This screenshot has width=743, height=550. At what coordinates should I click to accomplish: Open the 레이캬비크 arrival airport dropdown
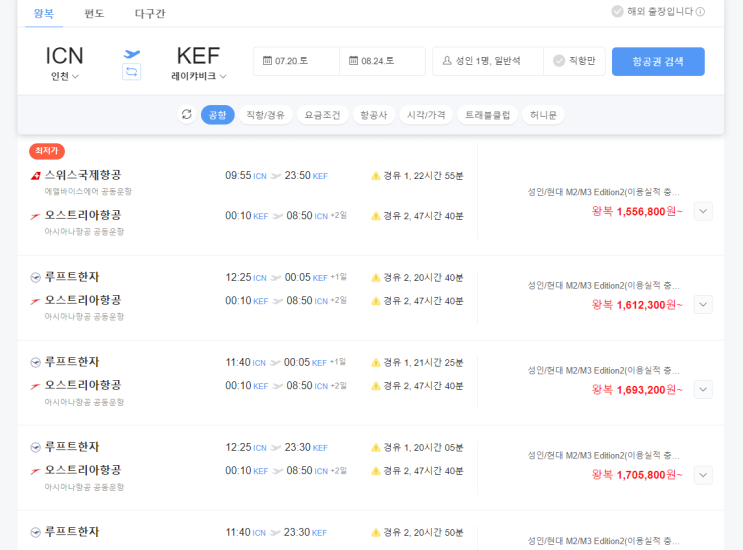(198, 76)
